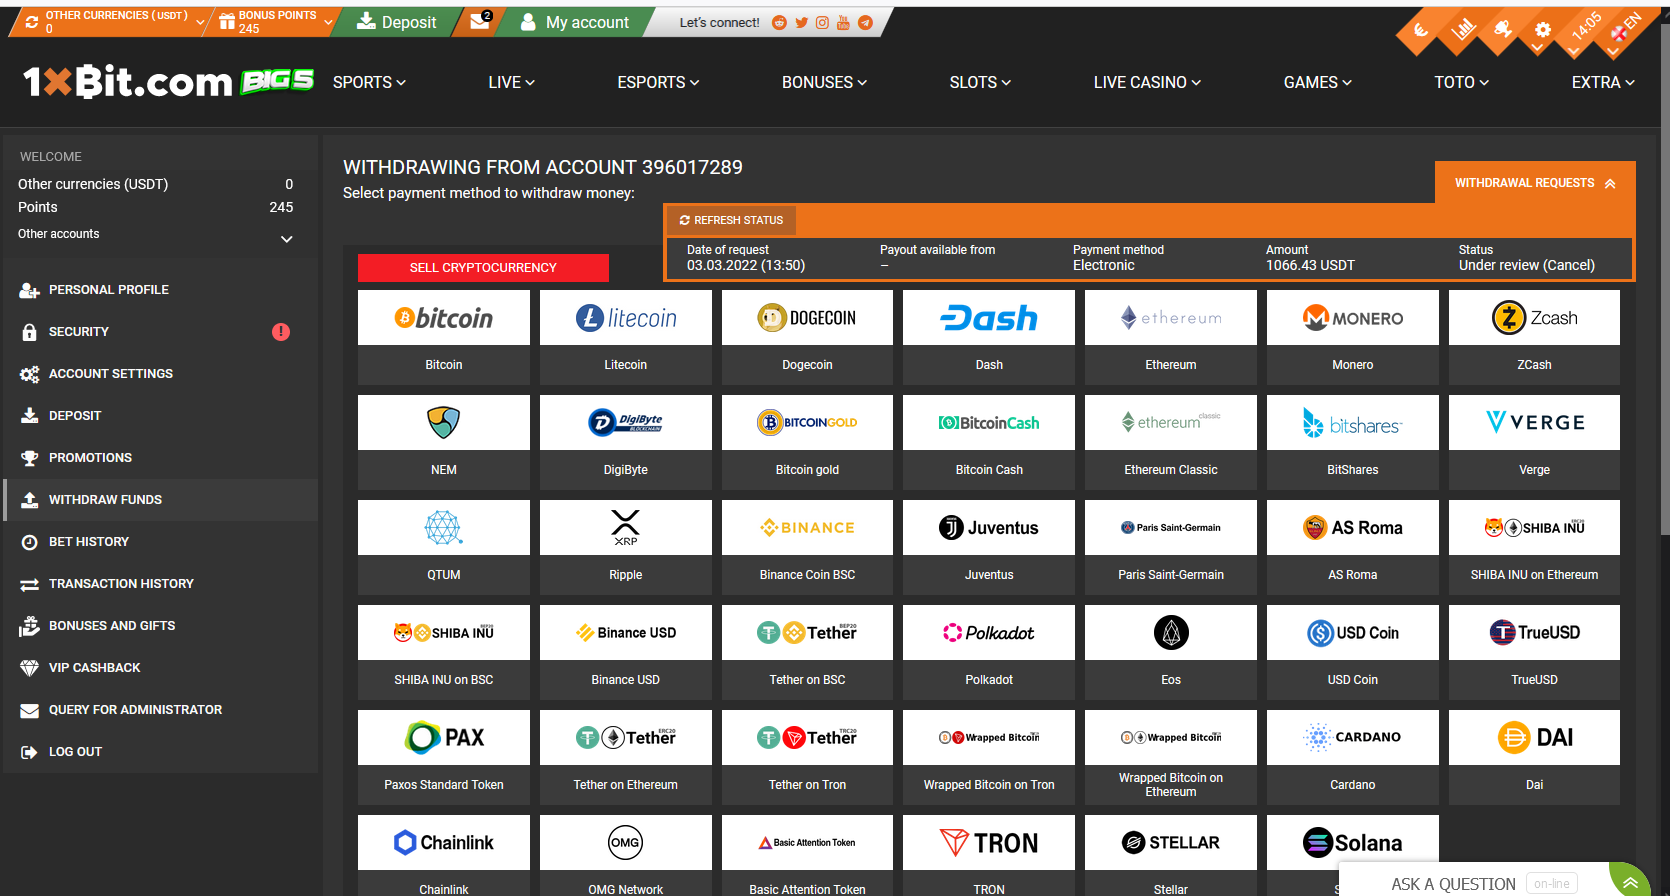Refresh the withdrawal request status

pos(731,220)
